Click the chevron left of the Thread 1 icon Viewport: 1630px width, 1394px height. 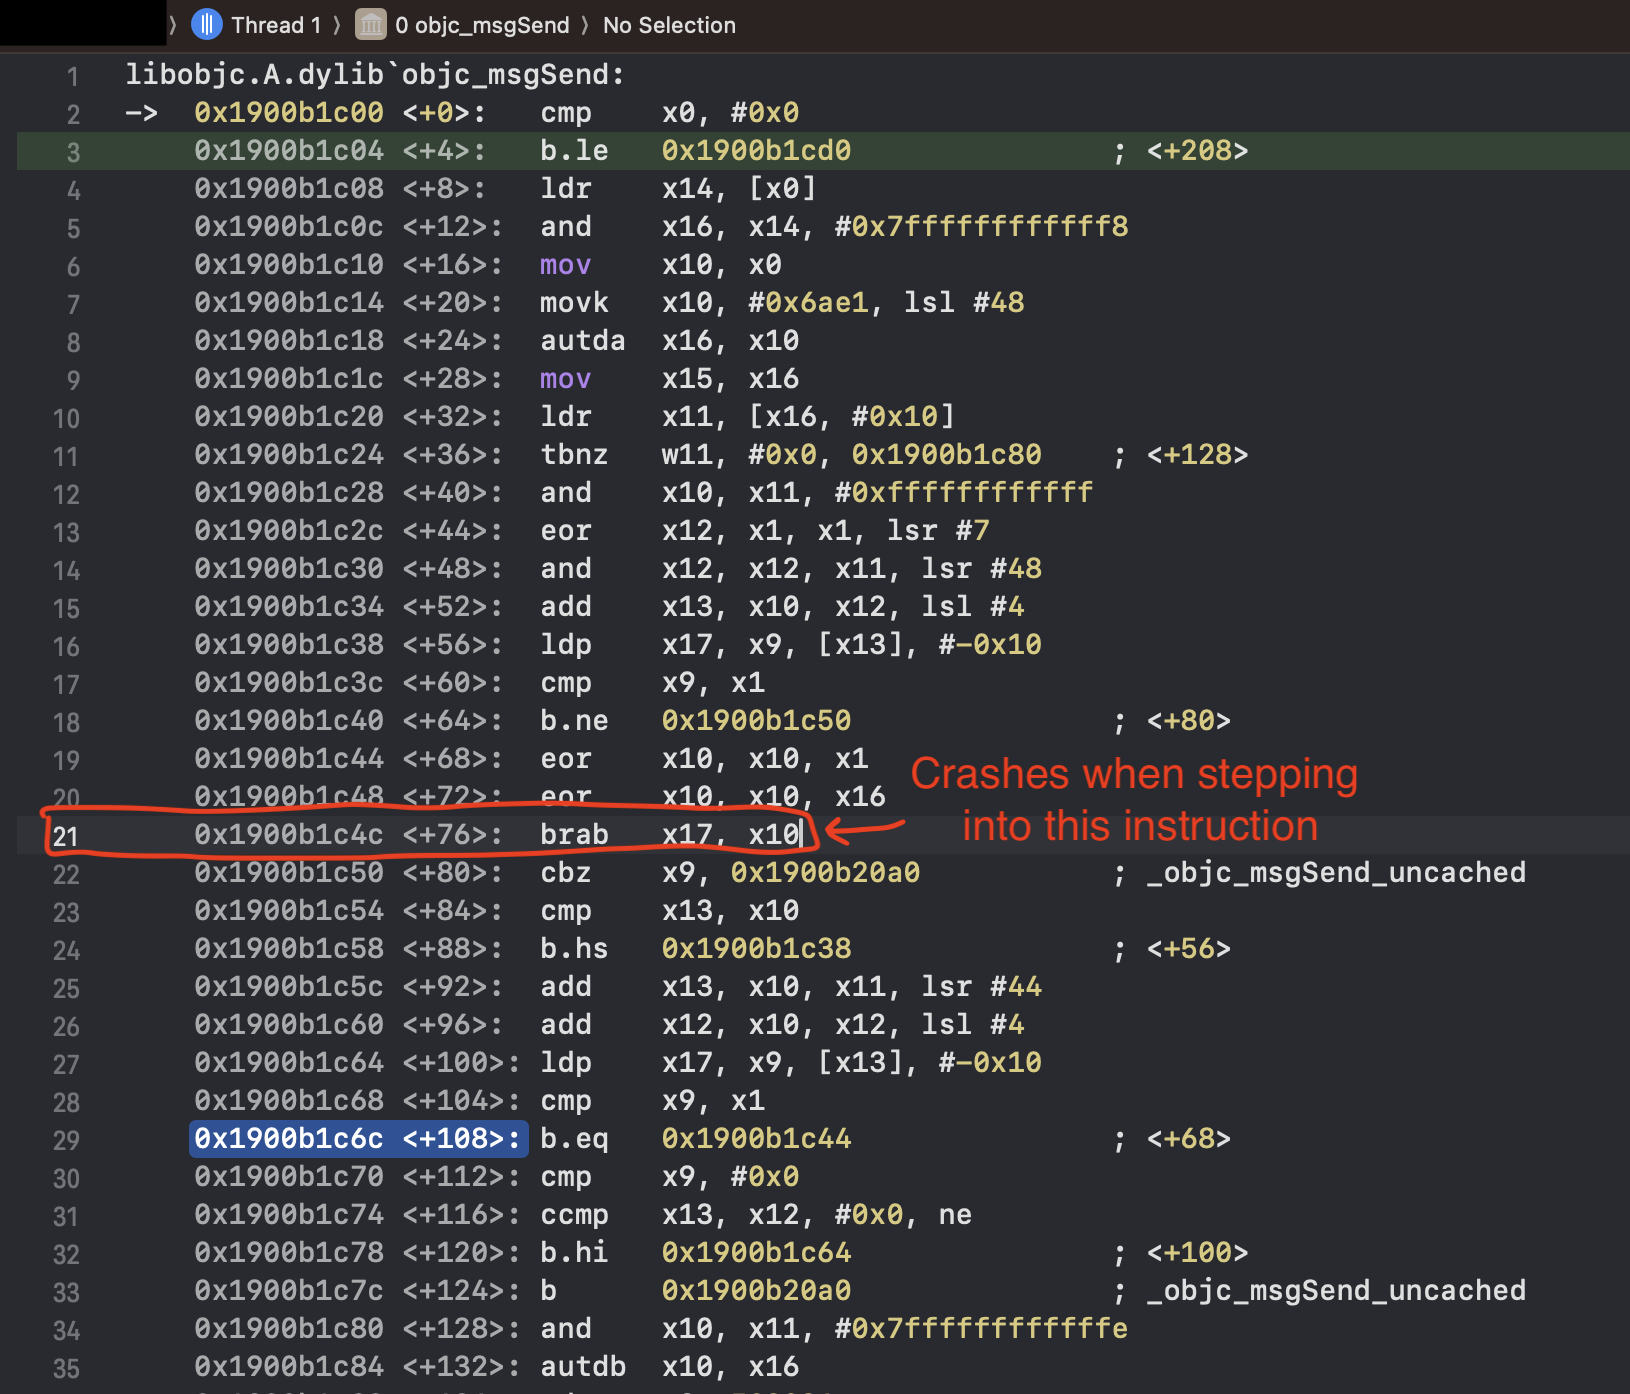[173, 25]
